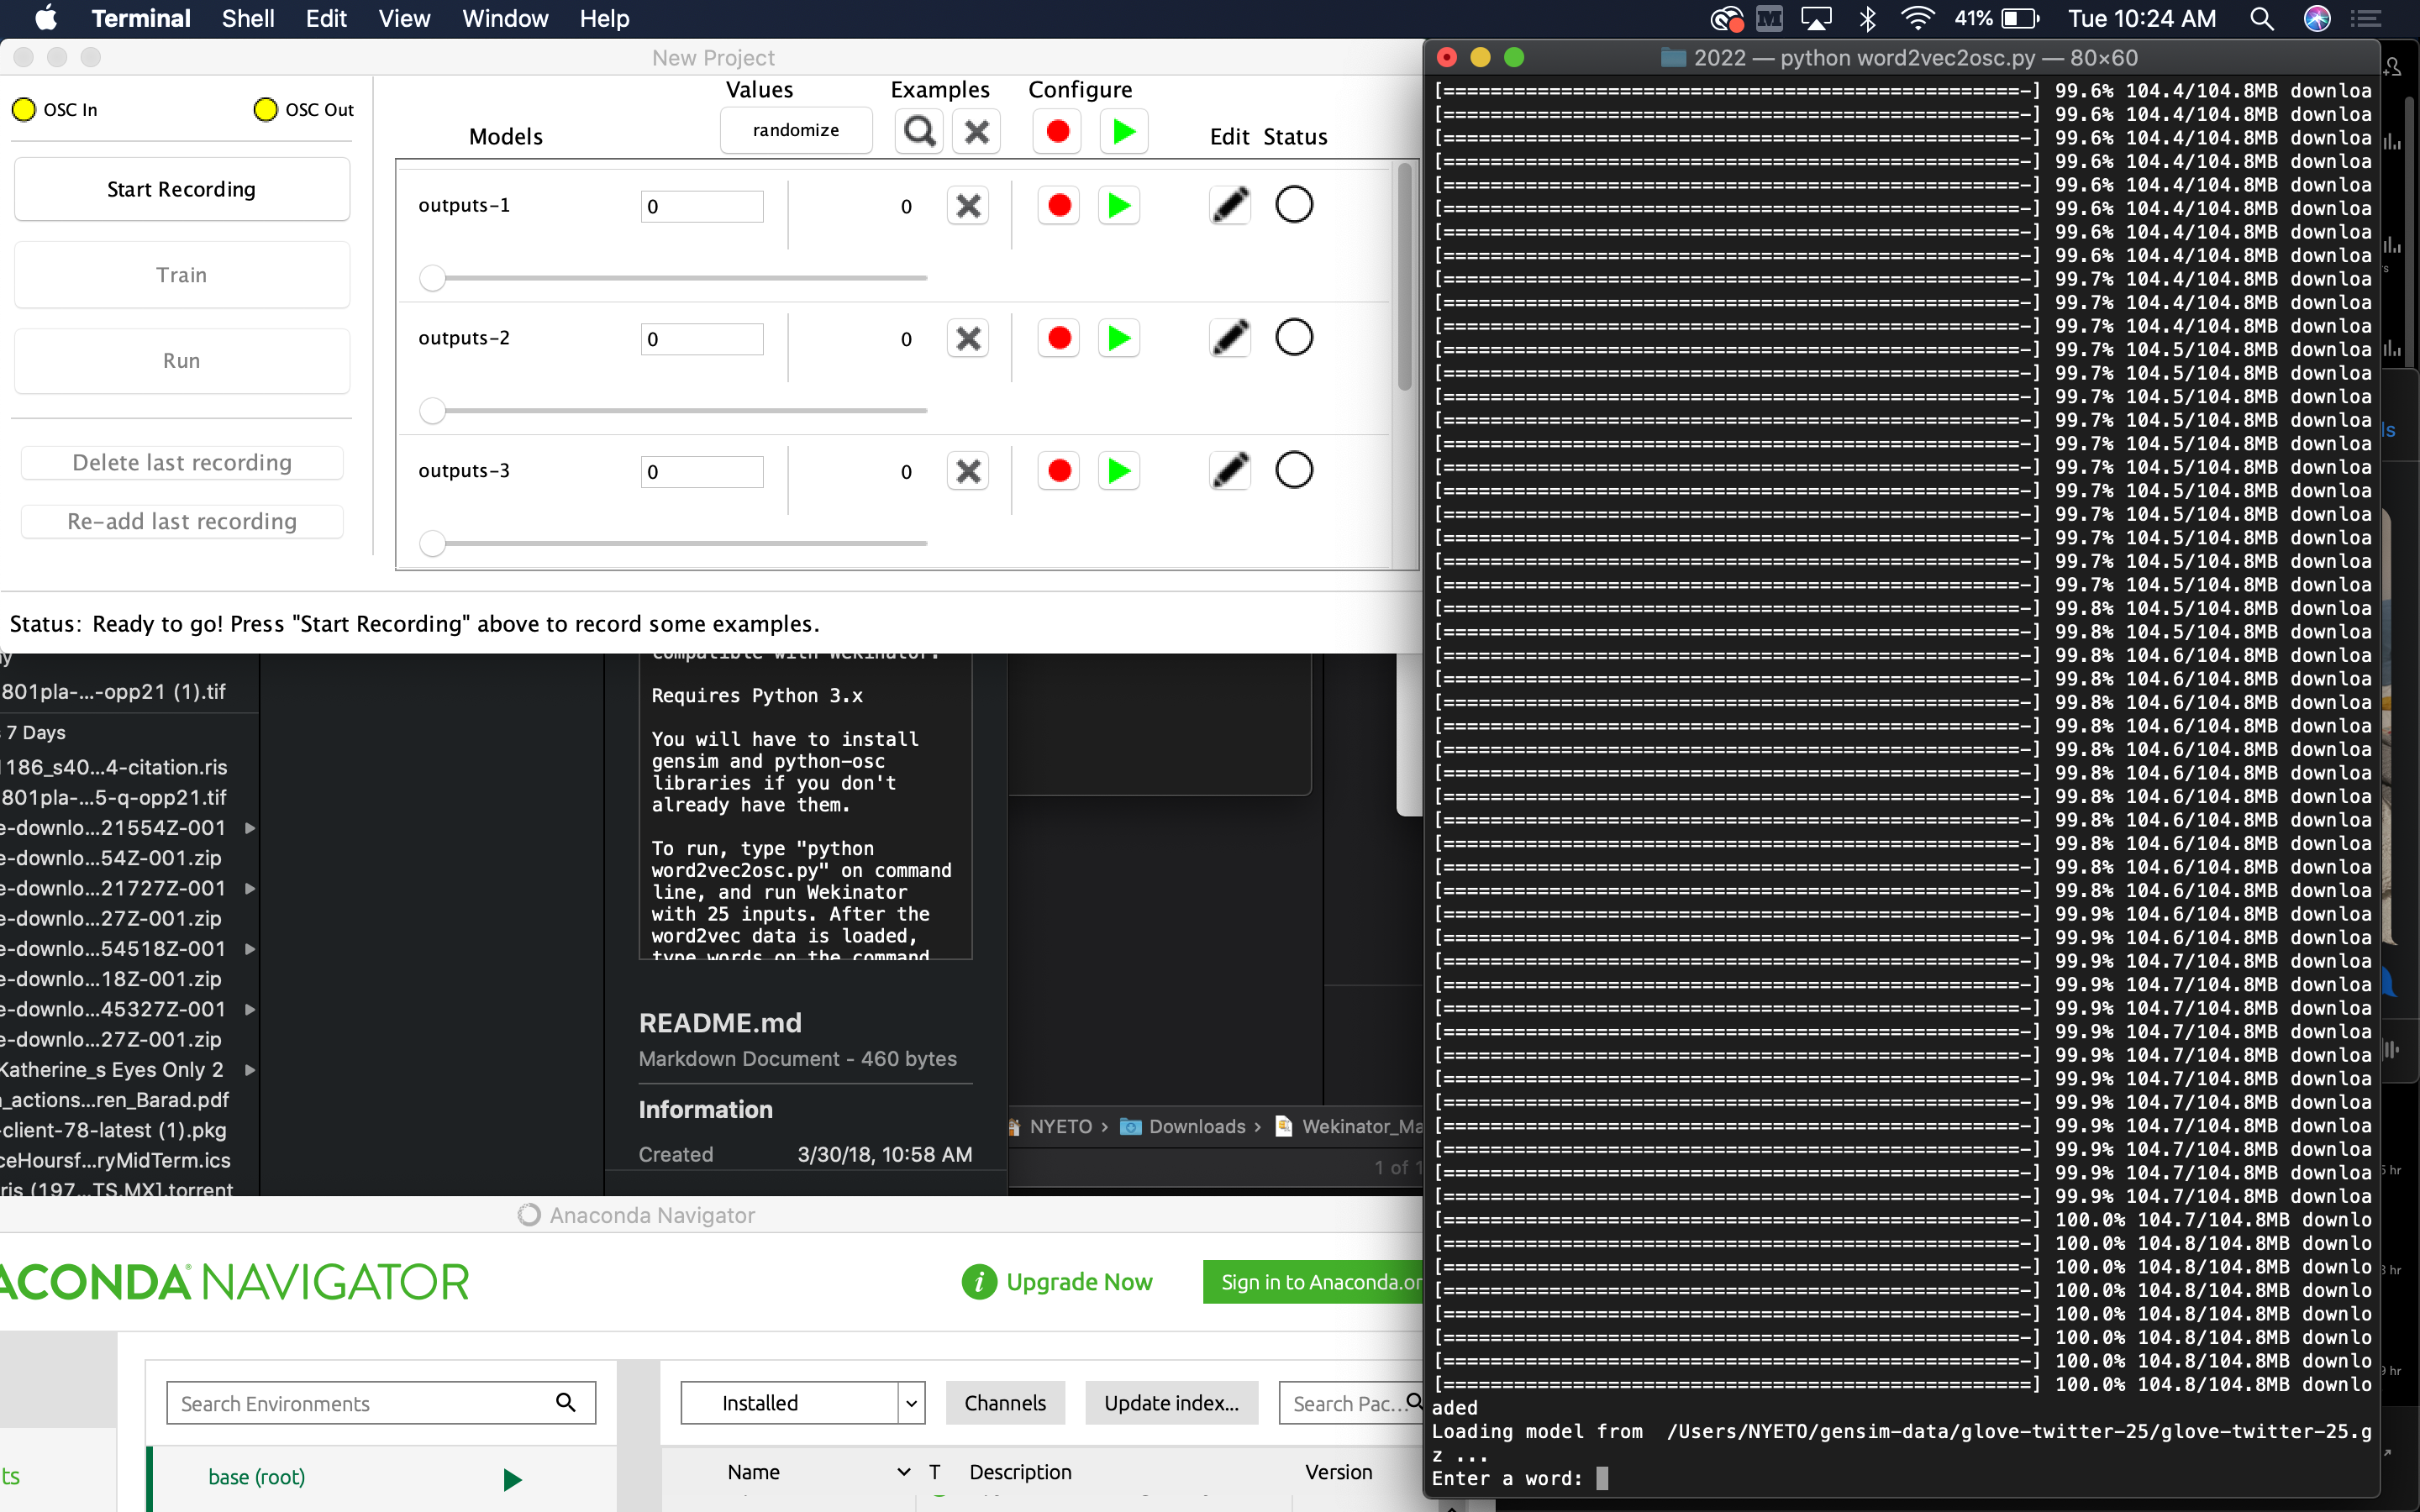Click the outputs-3 slider handle
Screen dimensions: 2420x1512
click(x=432, y=543)
